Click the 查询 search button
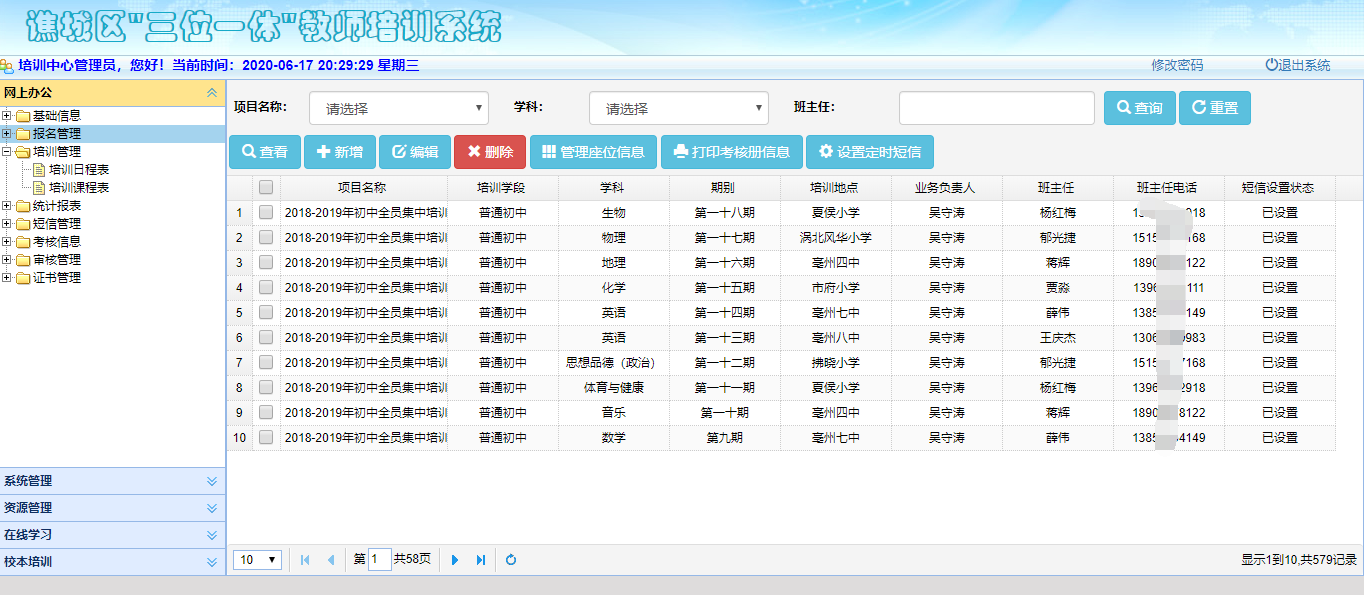This screenshot has height=595, width=1364. pos(1139,108)
